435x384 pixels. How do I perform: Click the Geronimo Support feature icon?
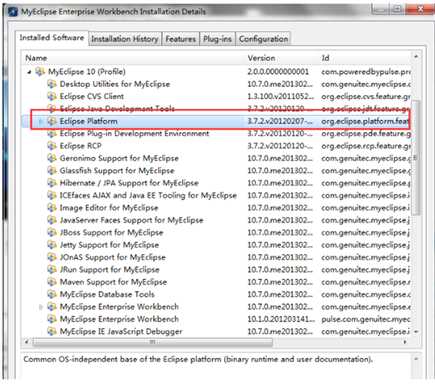click(x=52, y=158)
